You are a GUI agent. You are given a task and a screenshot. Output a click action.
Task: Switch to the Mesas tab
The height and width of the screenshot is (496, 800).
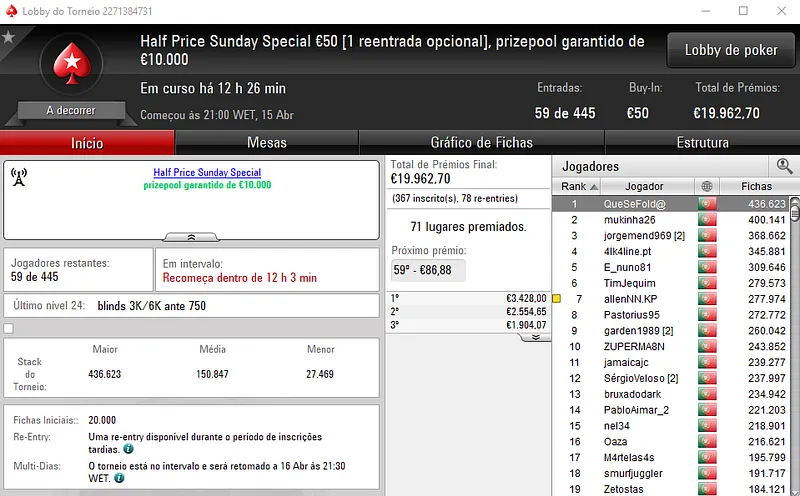click(267, 143)
